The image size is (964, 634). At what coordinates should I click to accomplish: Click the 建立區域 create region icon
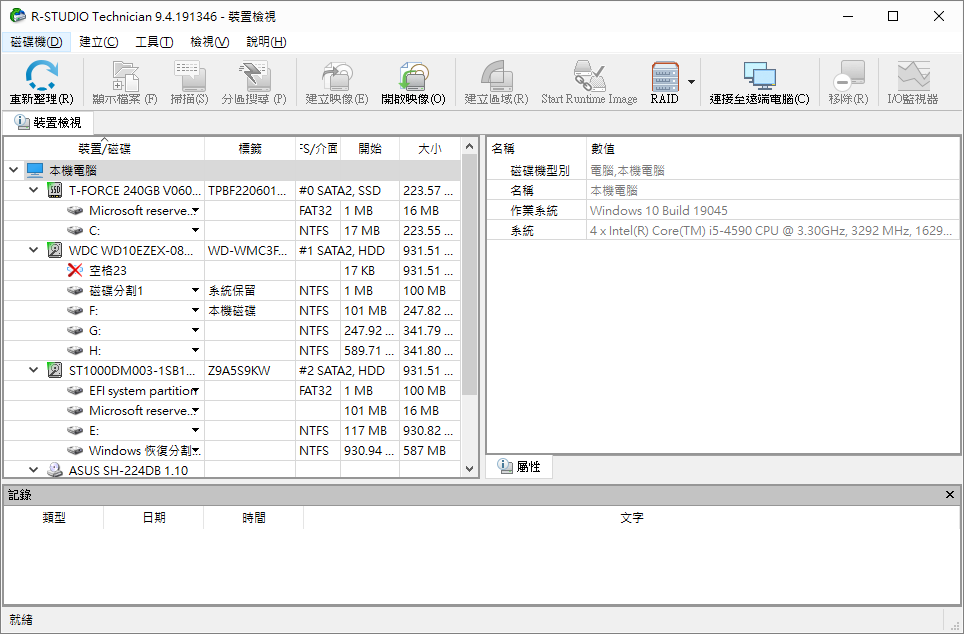[x=497, y=76]
